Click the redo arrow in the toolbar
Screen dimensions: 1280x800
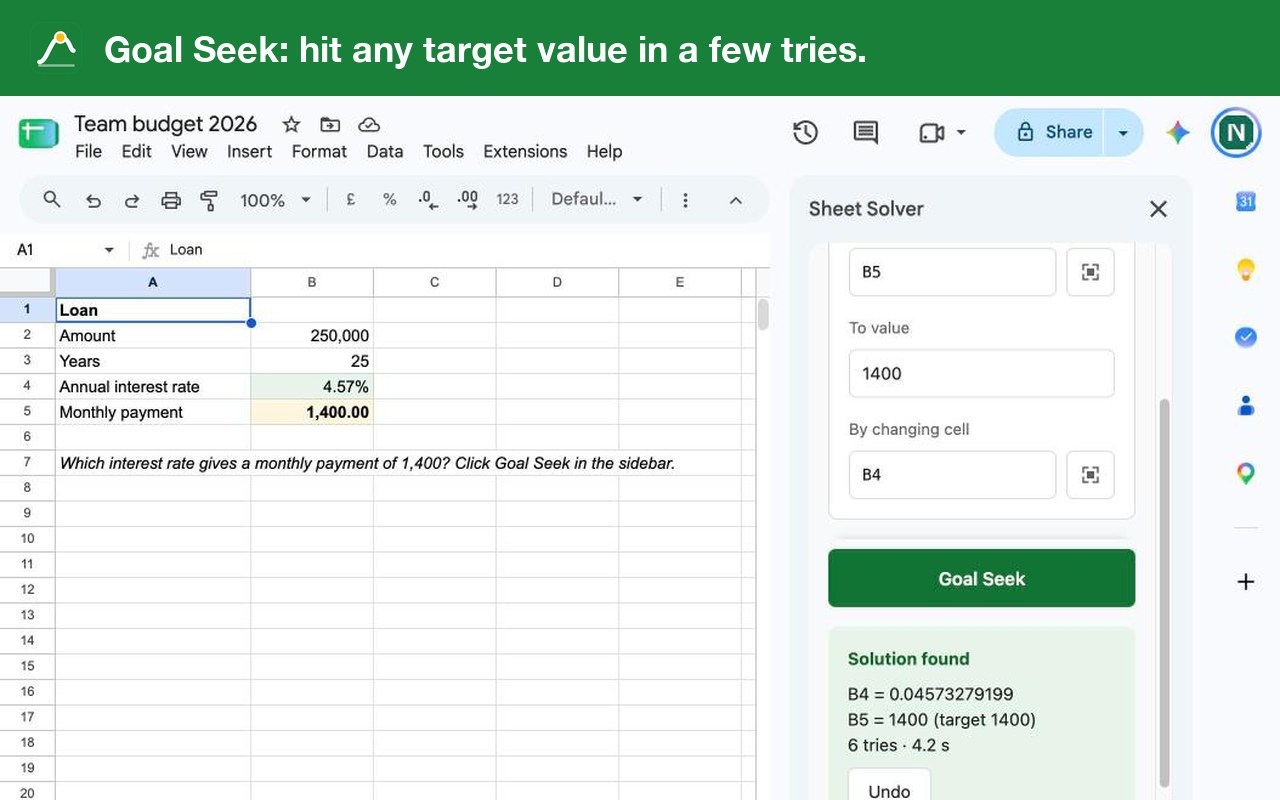point(131,200)
